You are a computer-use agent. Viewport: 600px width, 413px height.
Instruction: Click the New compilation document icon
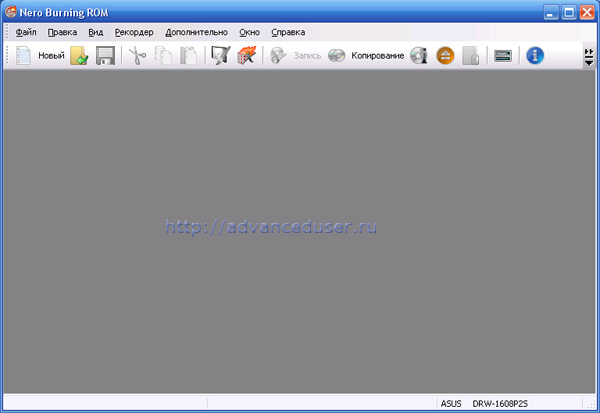click(23, 56)
